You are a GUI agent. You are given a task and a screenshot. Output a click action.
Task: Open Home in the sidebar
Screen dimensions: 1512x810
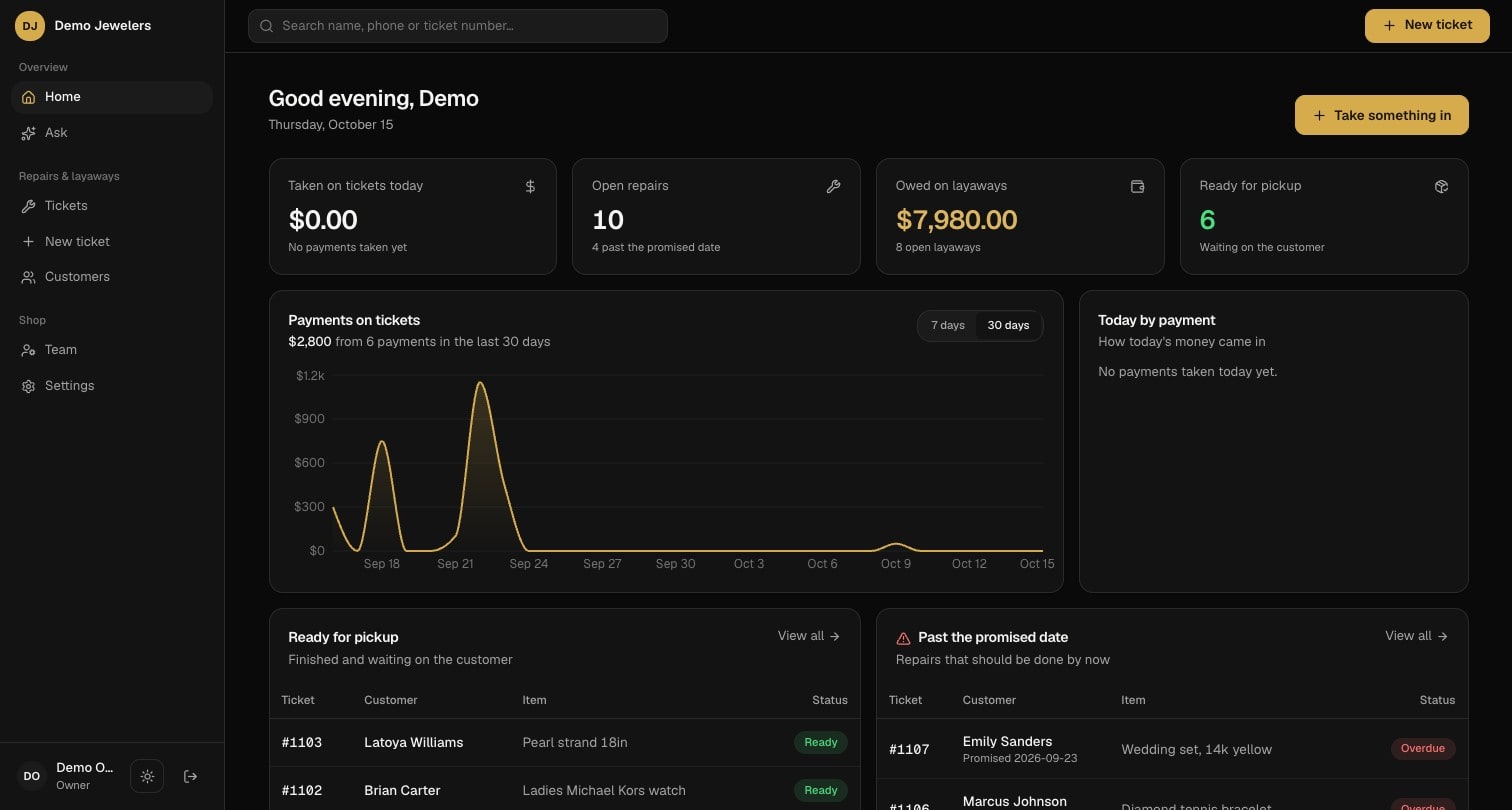tap(112, 97)
